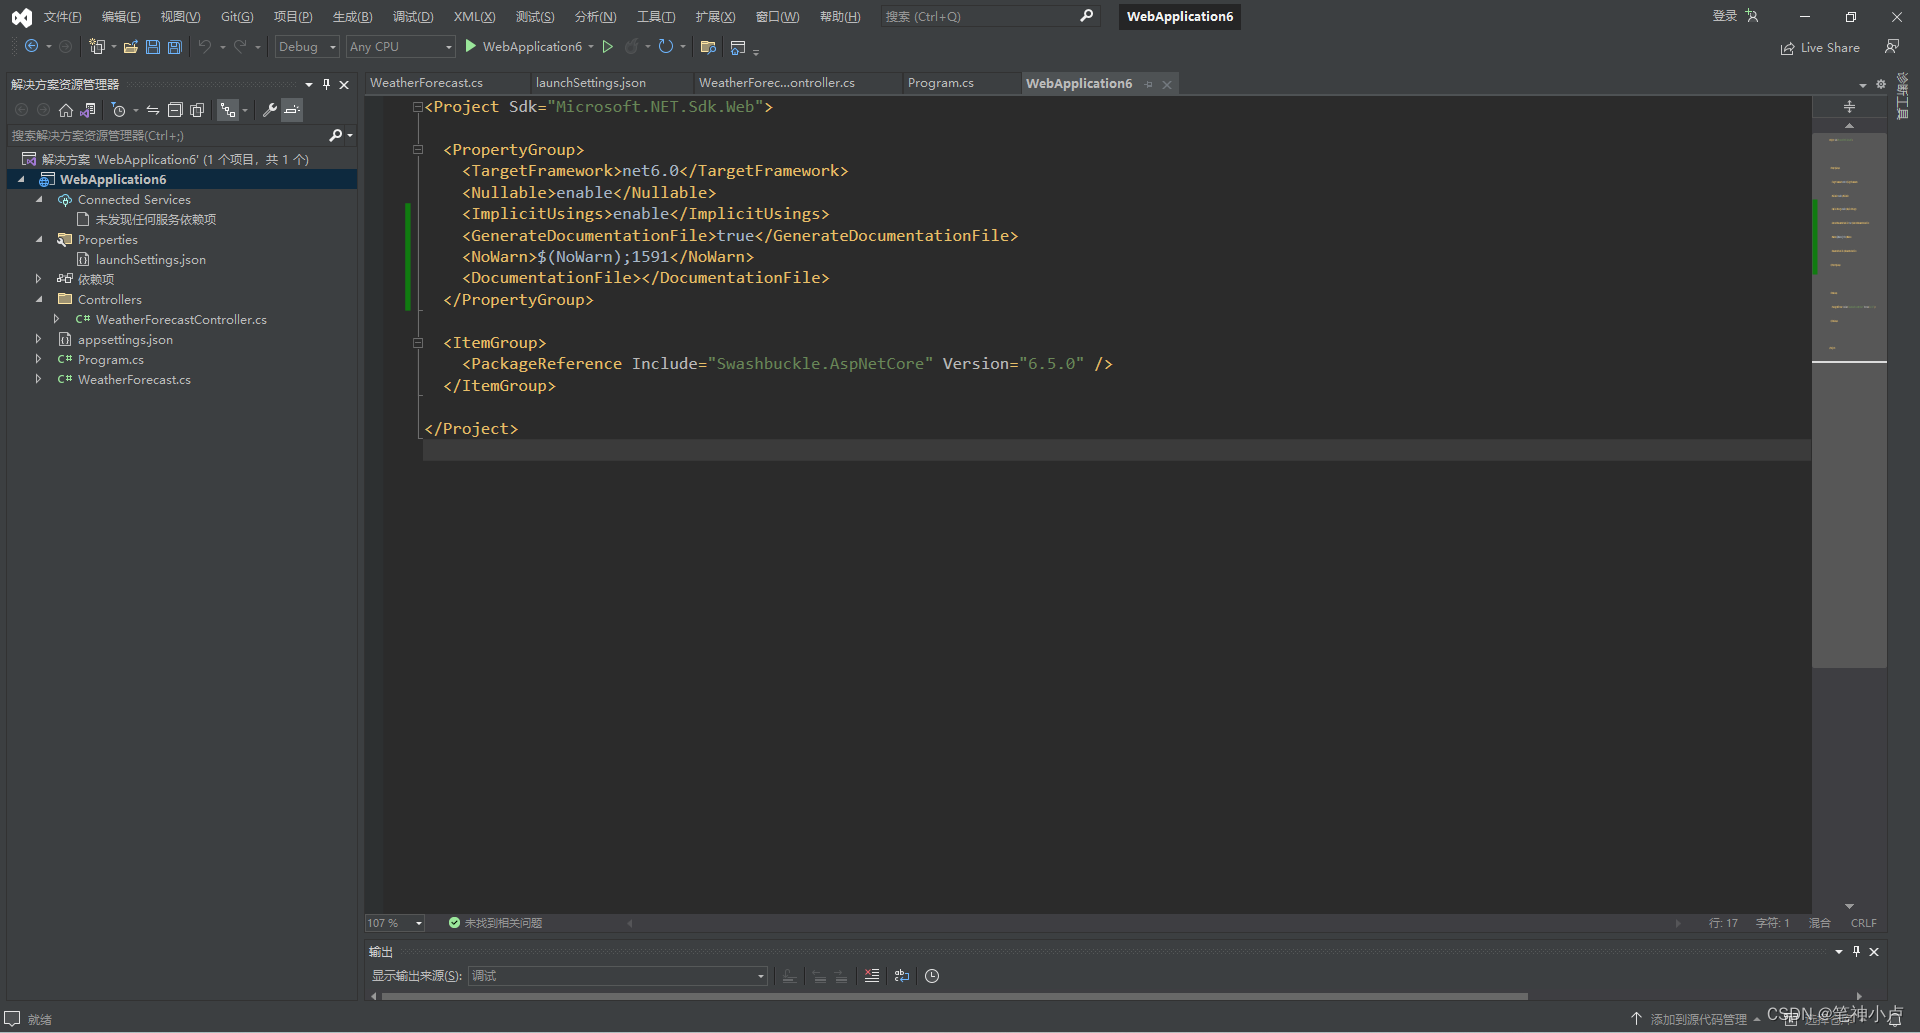Select WeatherForecastController.cs in Solution Explorer

(x=181, y=319)
